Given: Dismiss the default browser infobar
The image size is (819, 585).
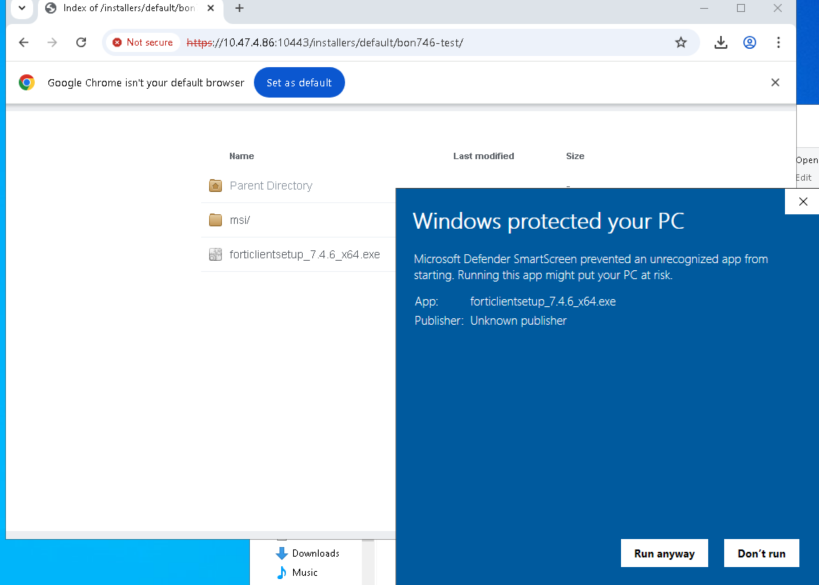Looking at the screenshot, I should (775, 83).
